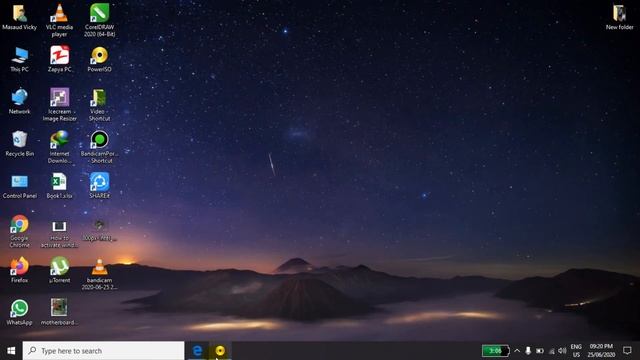Screen dimensions: 640x360
Task: Select the Book1.xlsx Excel file
Action: pyautogui.click(x=59, y=186)
